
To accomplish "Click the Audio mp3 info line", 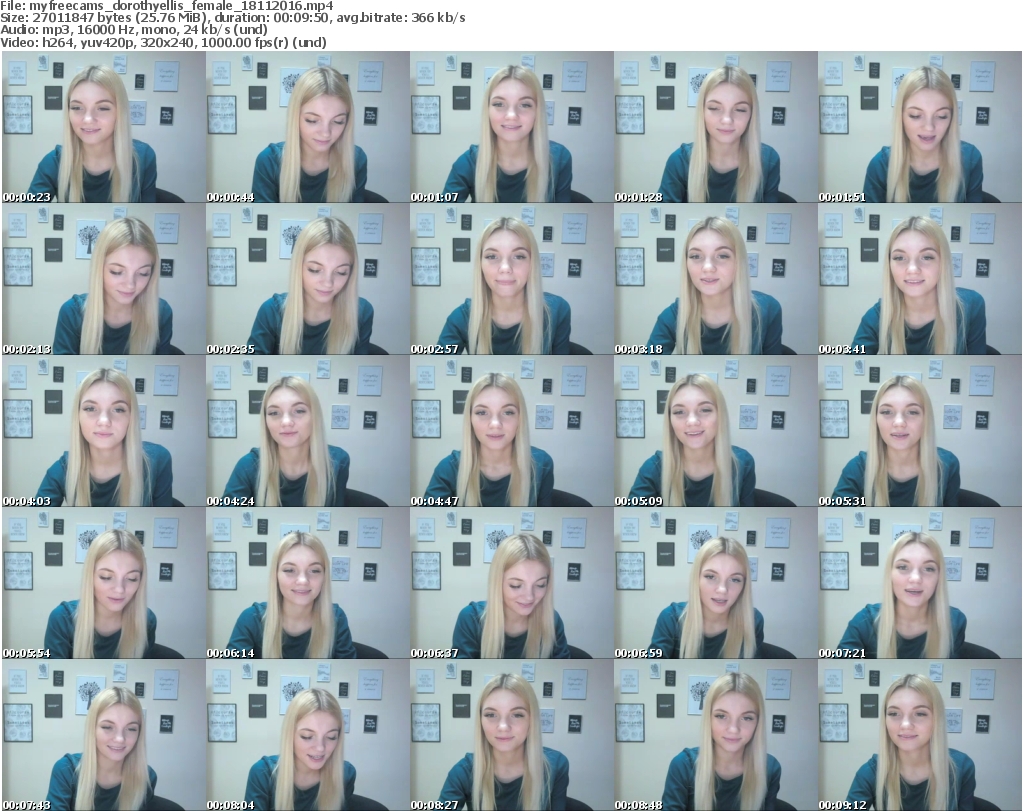I will [x=135, y=30].
